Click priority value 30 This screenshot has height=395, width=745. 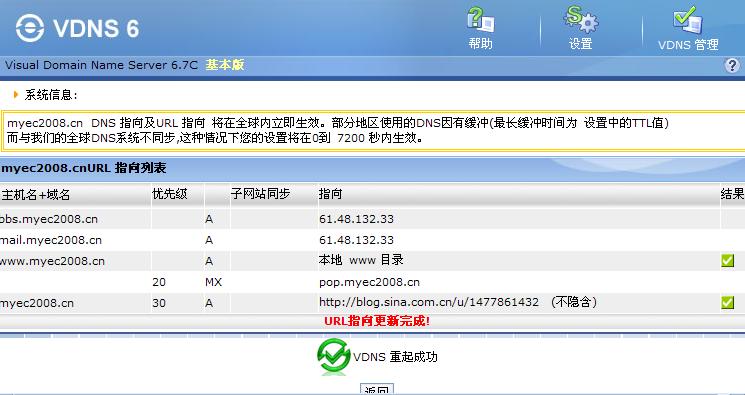pos(159,303)
